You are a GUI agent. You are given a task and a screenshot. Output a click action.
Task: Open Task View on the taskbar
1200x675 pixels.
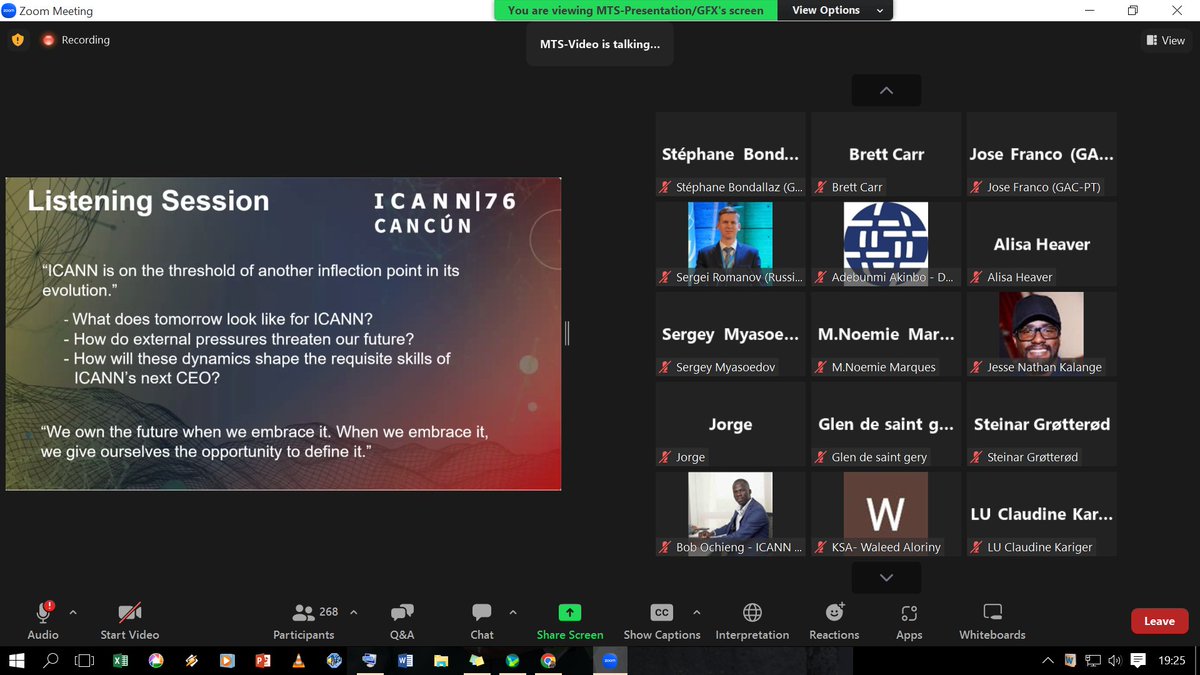[85, 660]
